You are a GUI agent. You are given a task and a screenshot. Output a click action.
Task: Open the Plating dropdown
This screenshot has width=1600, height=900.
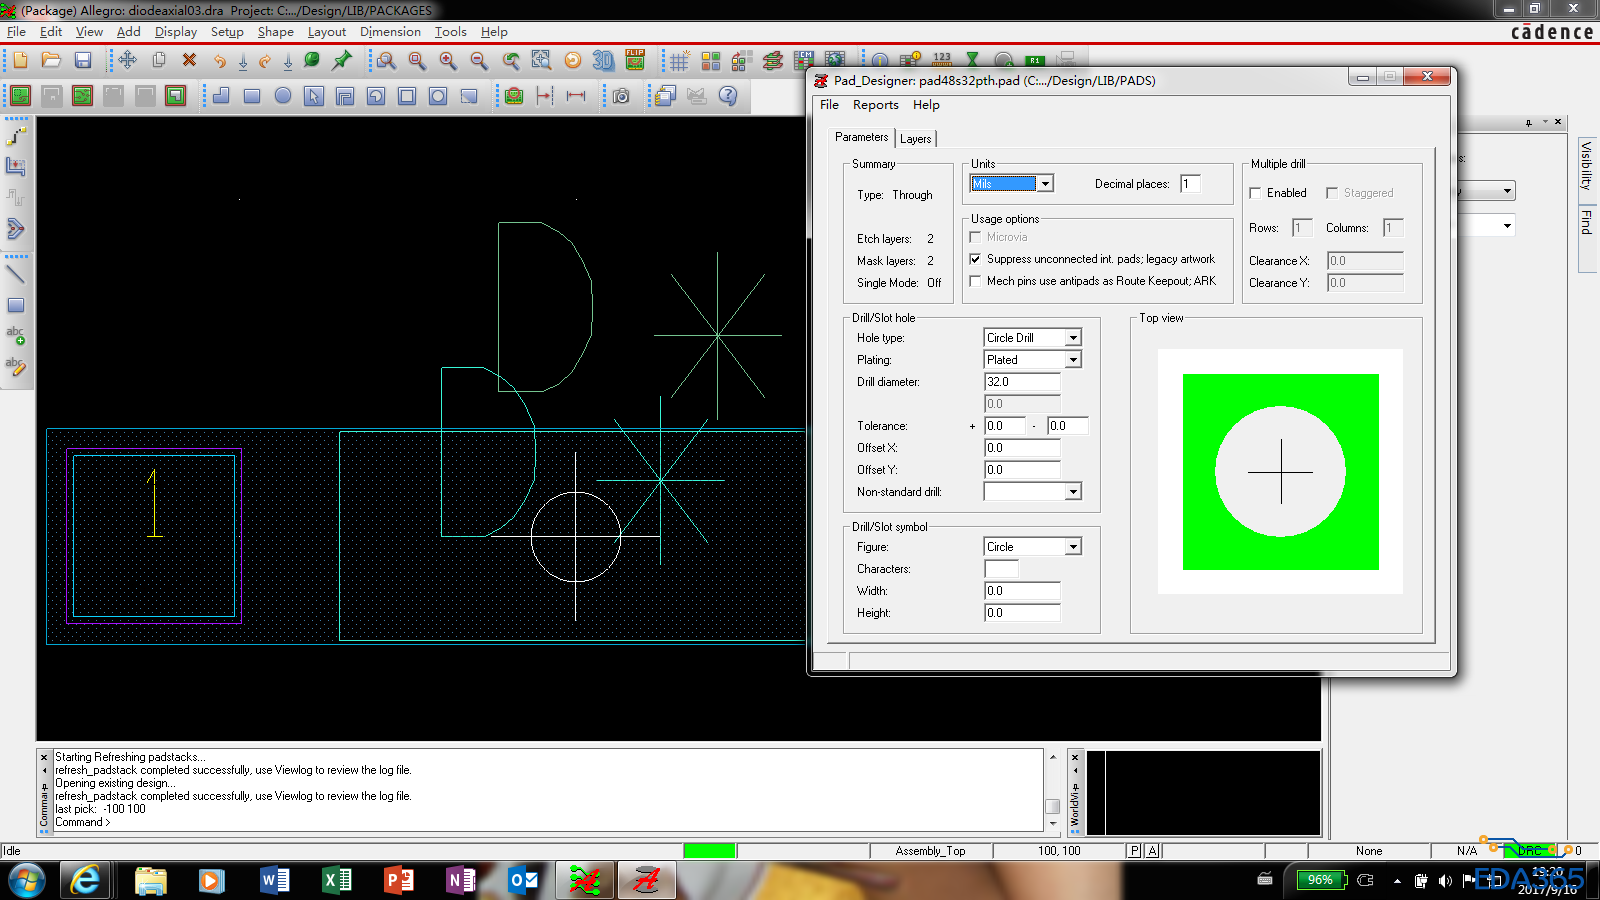pos(1072,360)
